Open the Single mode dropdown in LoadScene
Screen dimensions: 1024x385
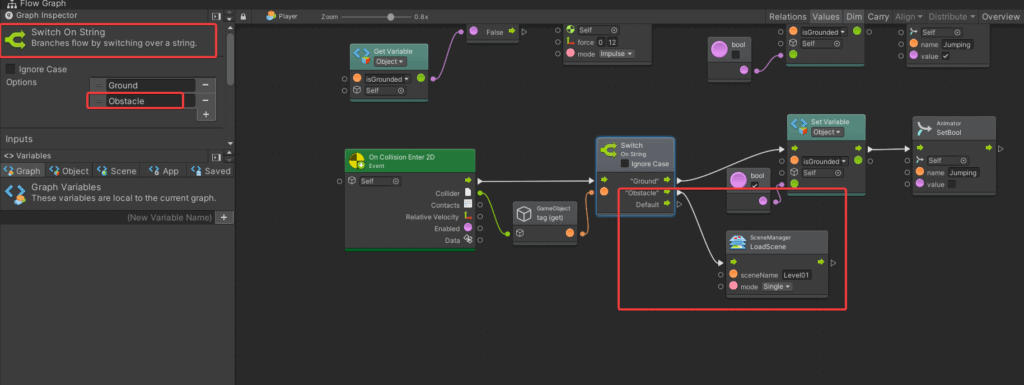pos(776,286)
